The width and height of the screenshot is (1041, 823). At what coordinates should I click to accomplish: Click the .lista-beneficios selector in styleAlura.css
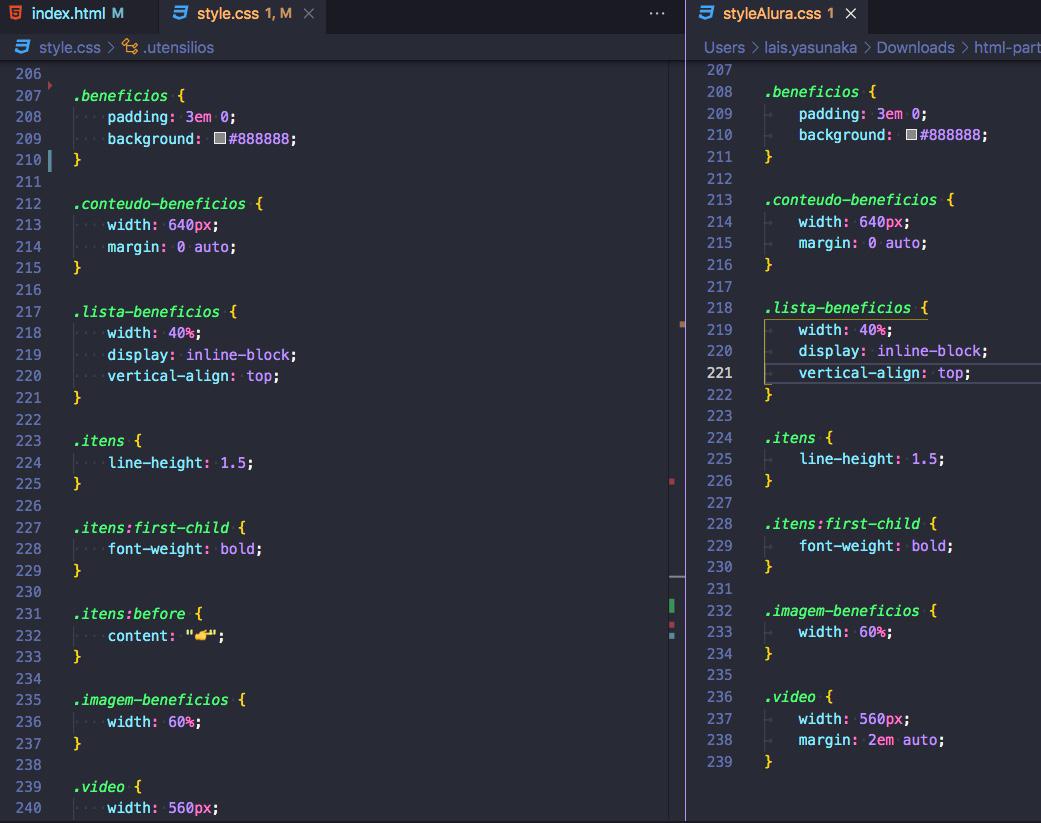(x=838, y=308)
